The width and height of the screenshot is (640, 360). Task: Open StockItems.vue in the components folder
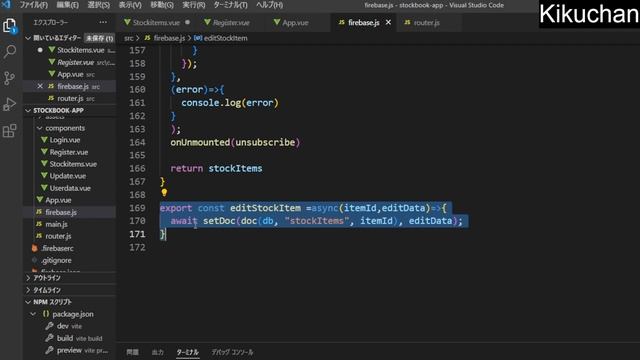tap(73, 164)
